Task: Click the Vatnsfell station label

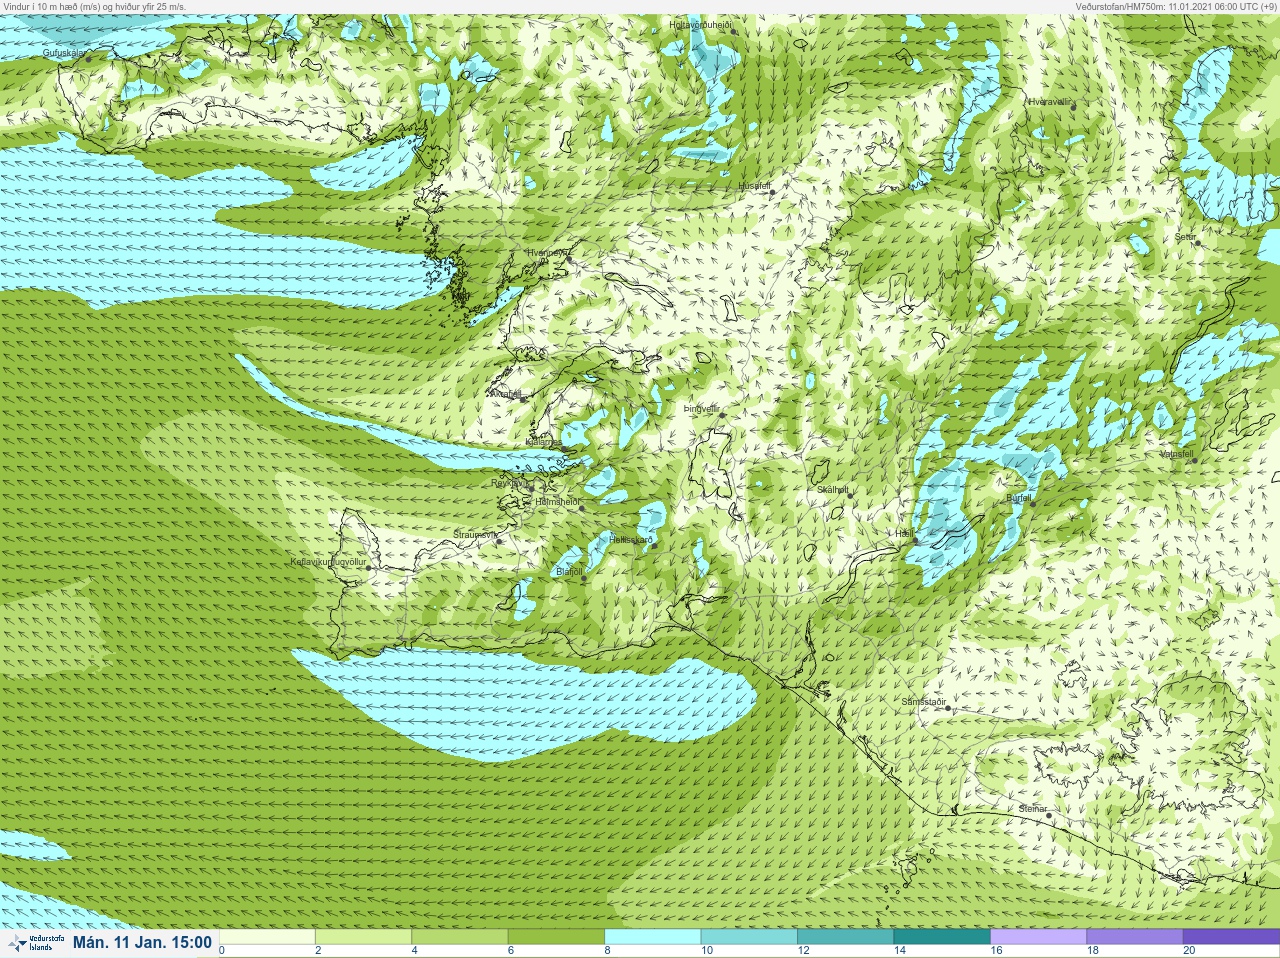Action: [1177, 454]
